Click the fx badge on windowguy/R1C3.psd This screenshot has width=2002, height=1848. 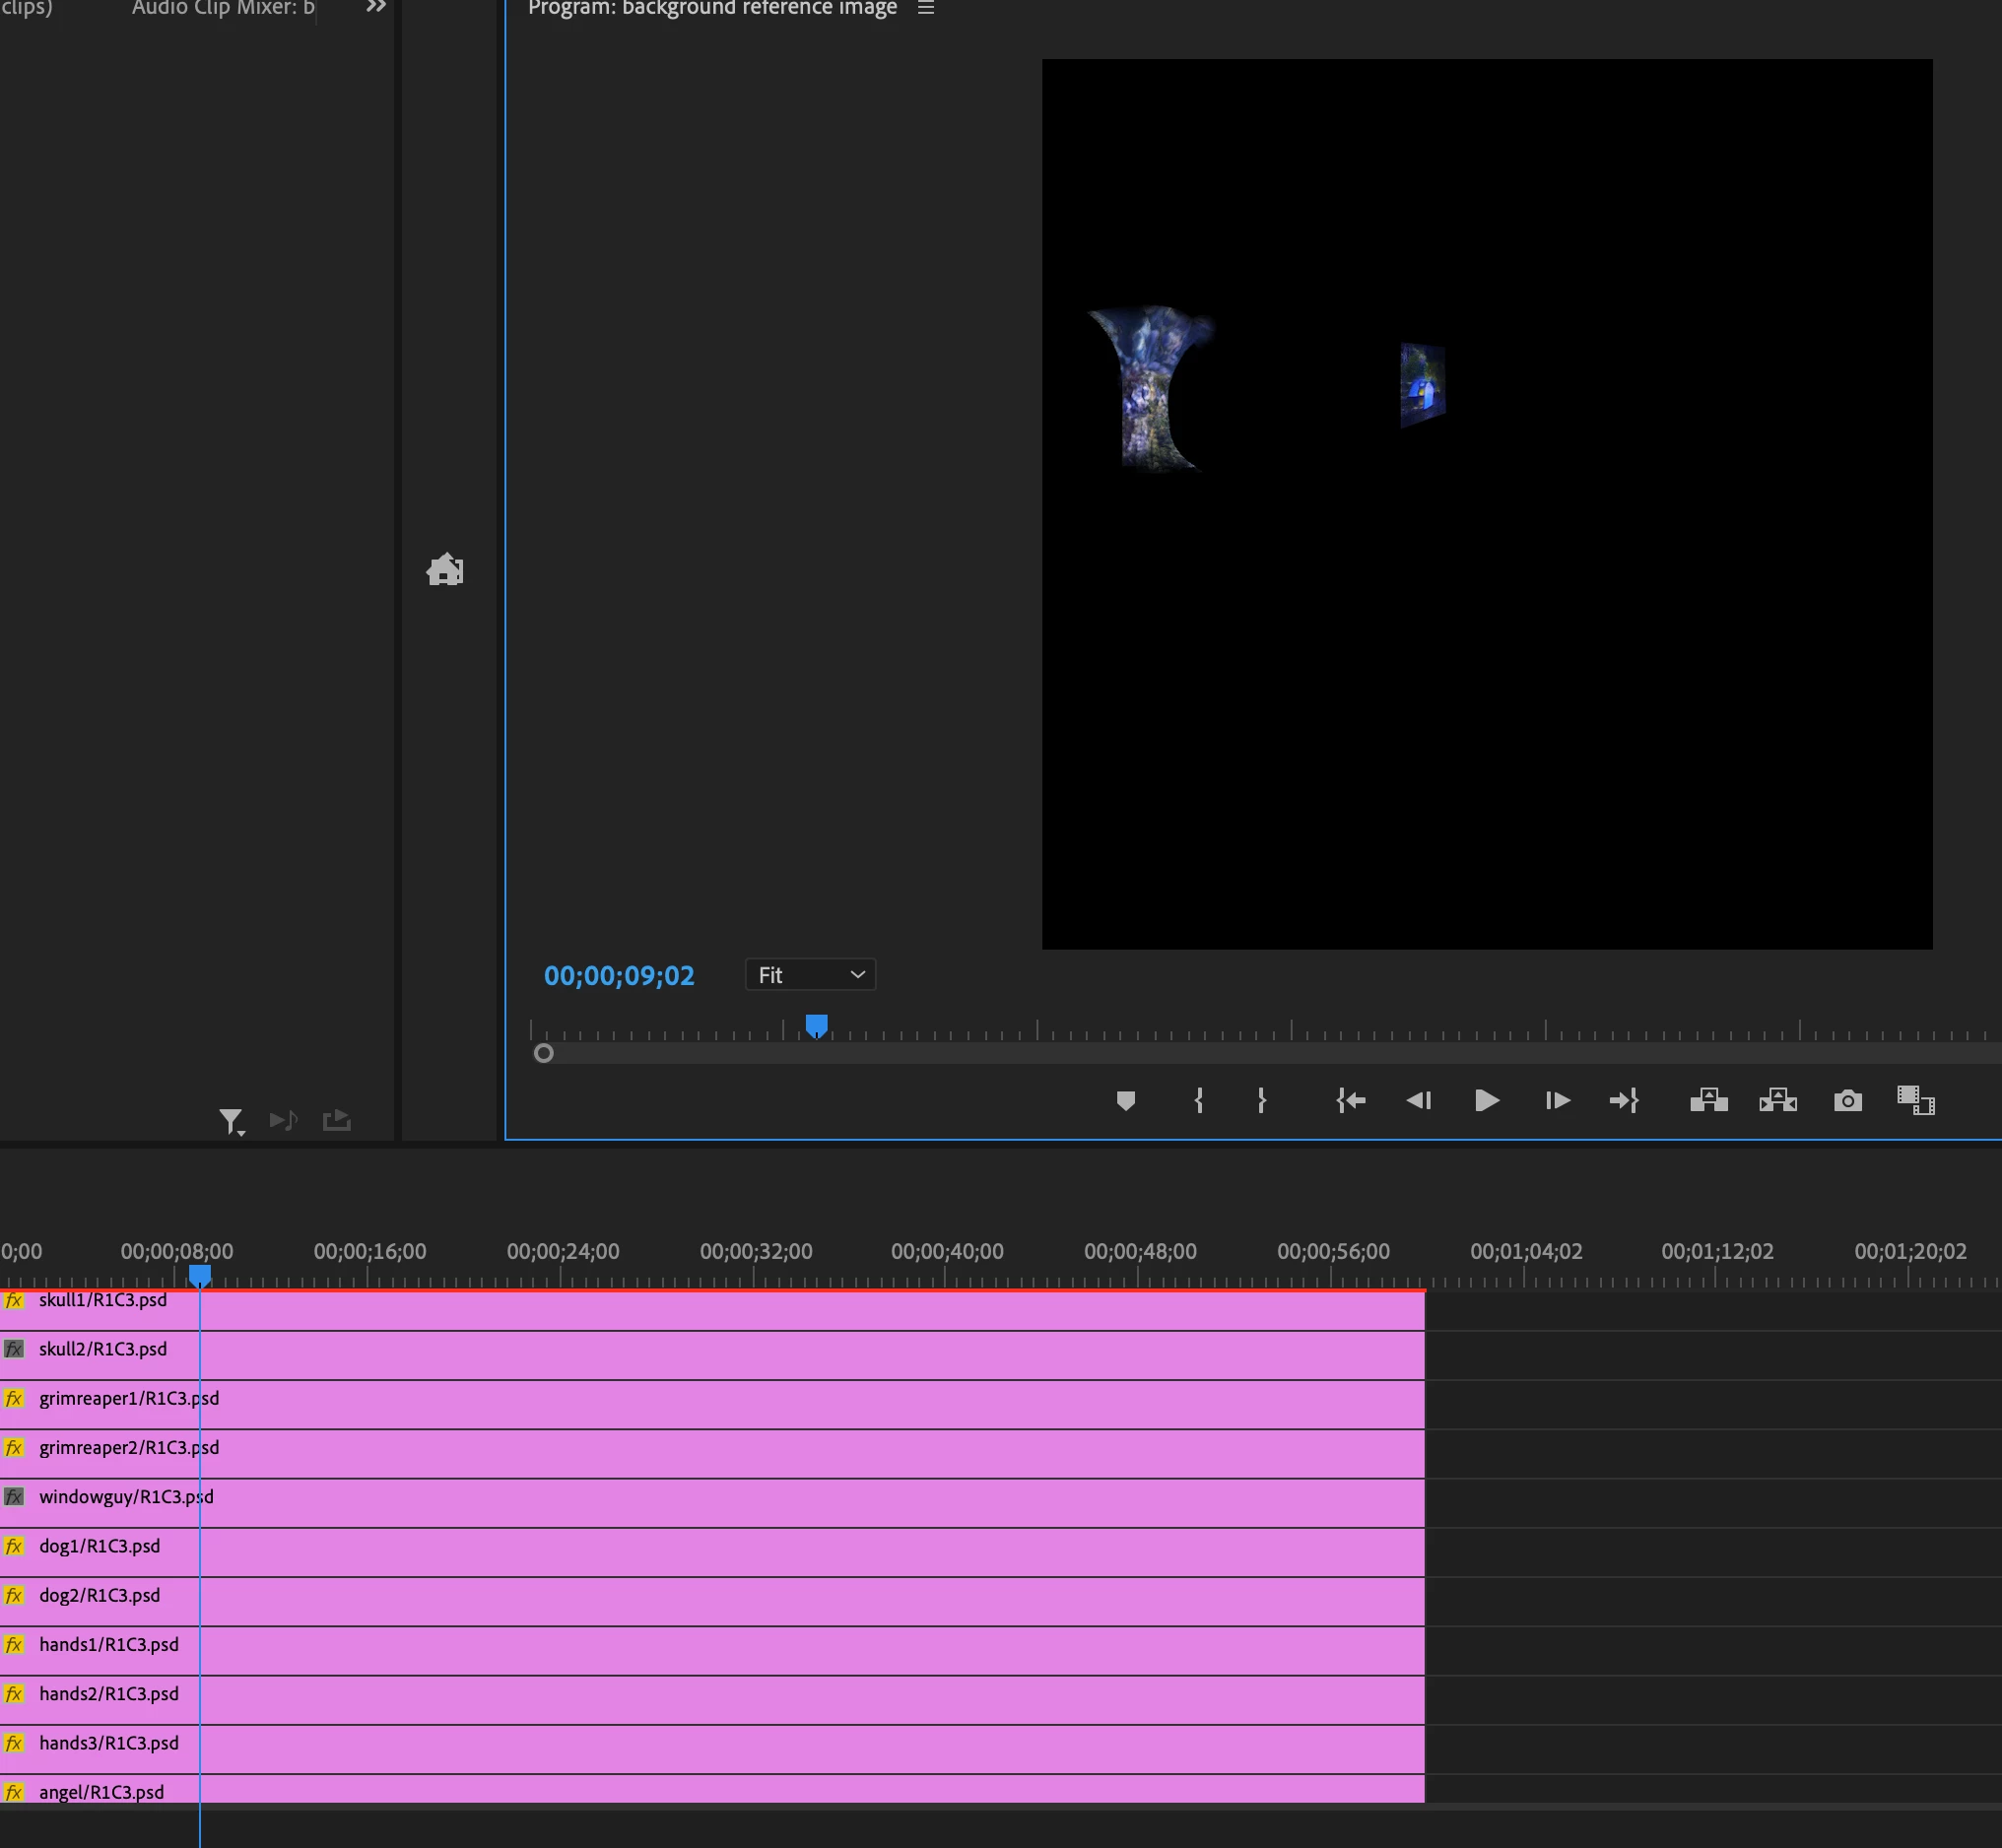pos(14,1497)
